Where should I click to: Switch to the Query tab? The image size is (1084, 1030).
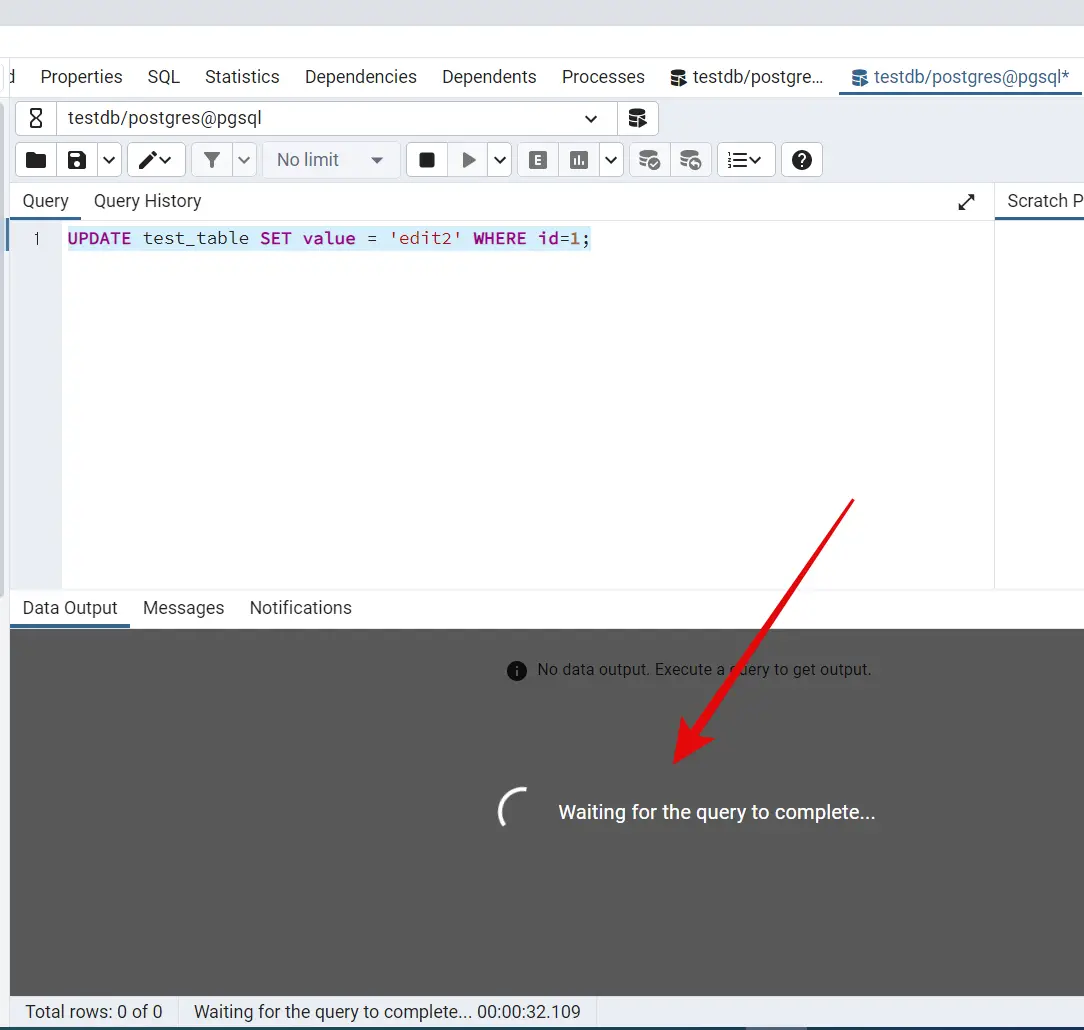click(46, 201)
